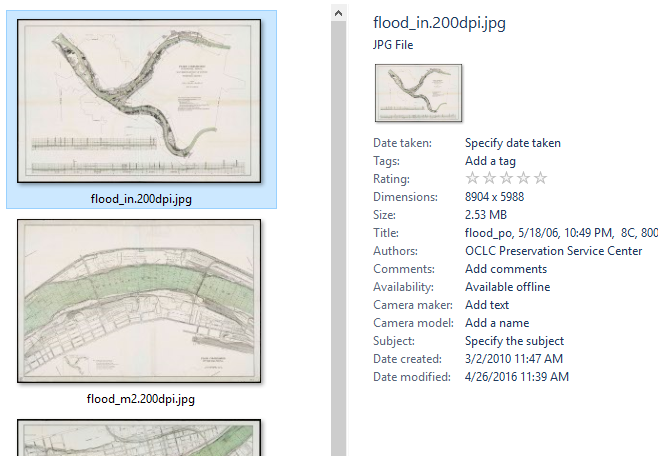Click the 'Authors:' label
658x456 pixels.
[395, 251]
